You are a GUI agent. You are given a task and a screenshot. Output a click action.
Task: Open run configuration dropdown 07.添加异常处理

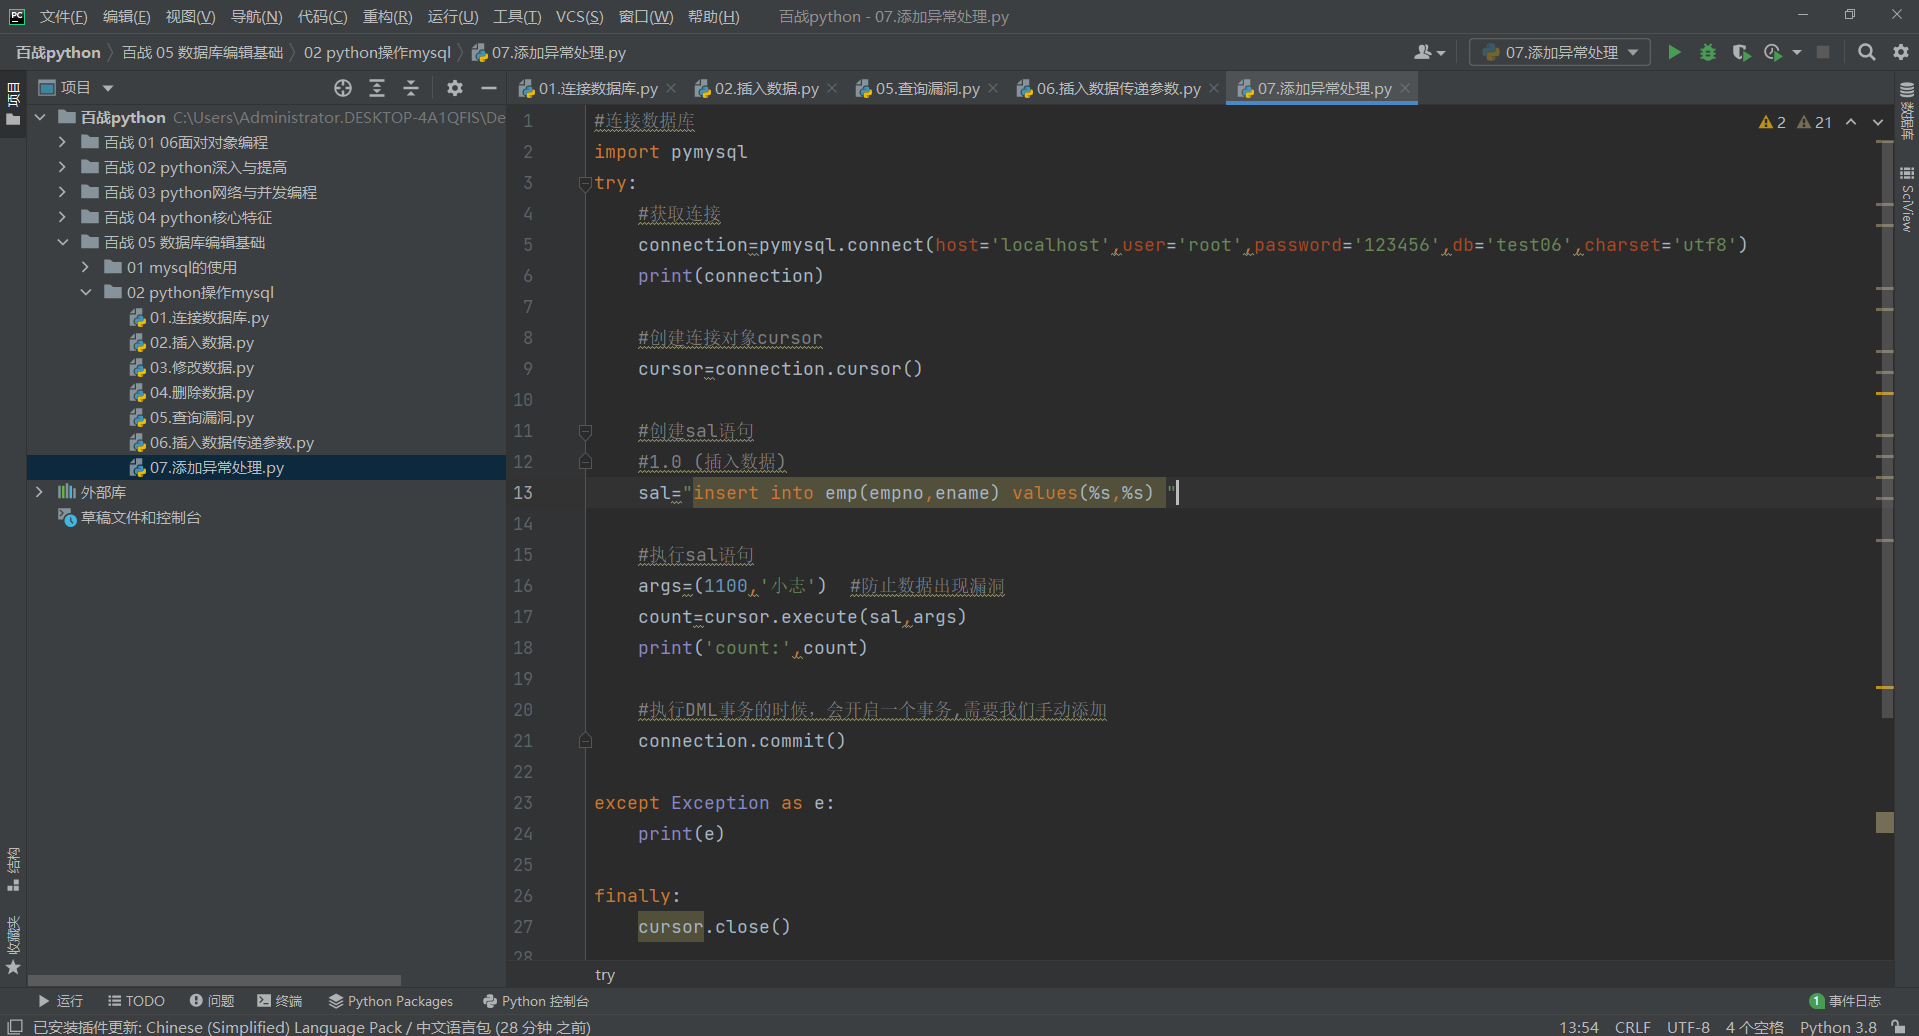click(x=1560, y=52)
